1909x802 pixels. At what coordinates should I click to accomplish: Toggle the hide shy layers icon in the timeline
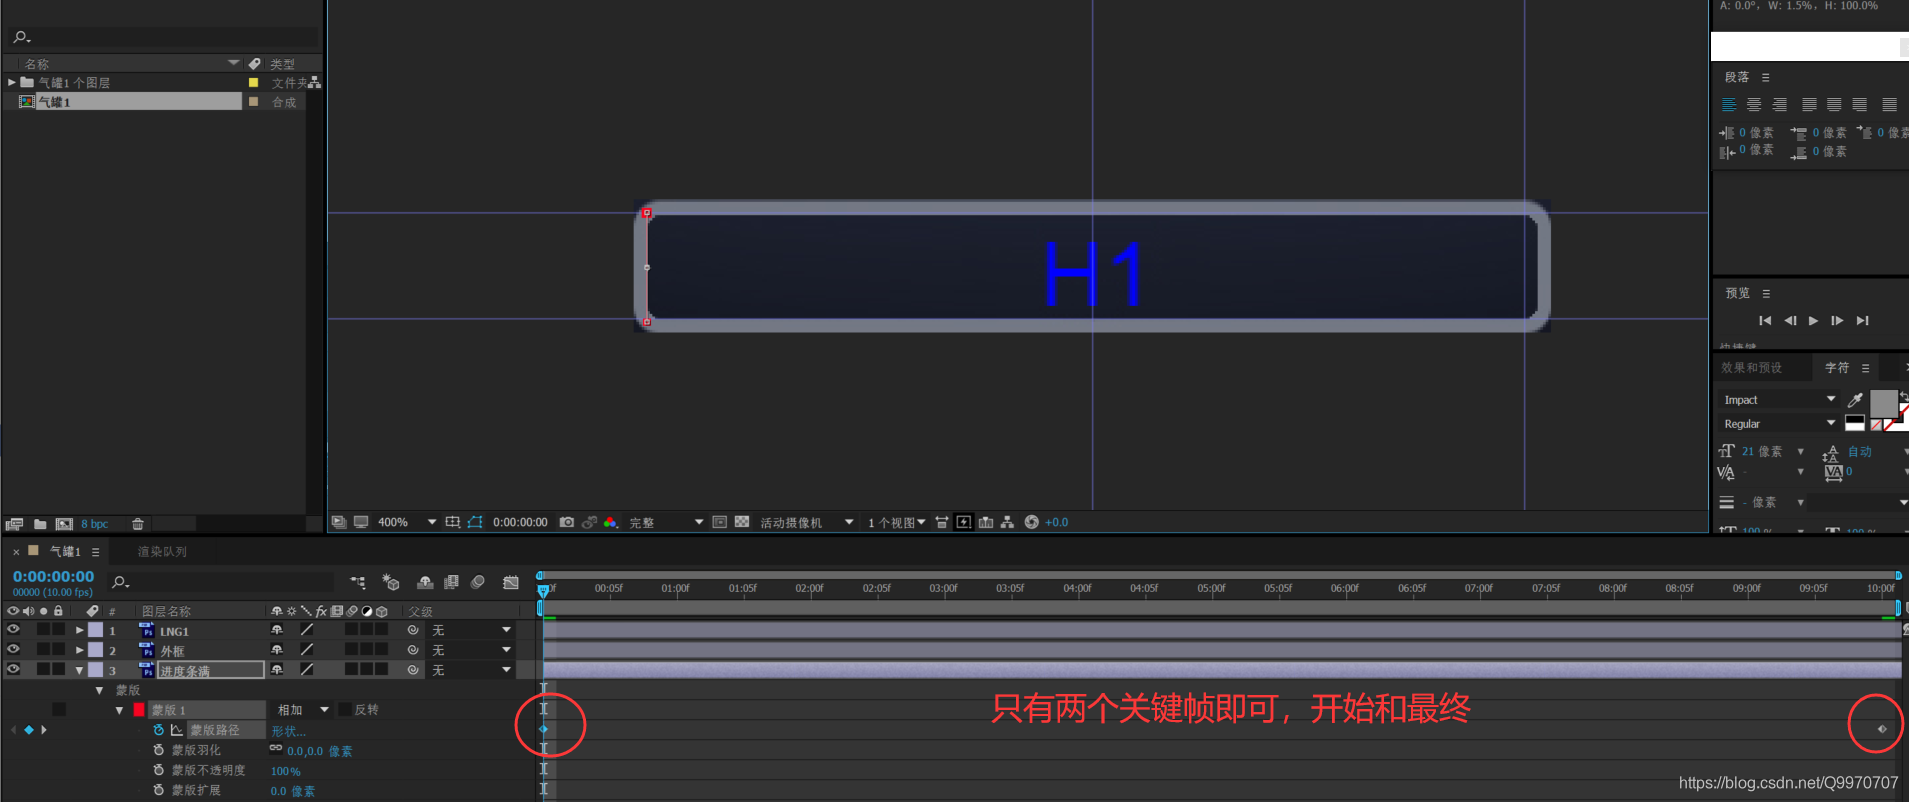point(425,582)
